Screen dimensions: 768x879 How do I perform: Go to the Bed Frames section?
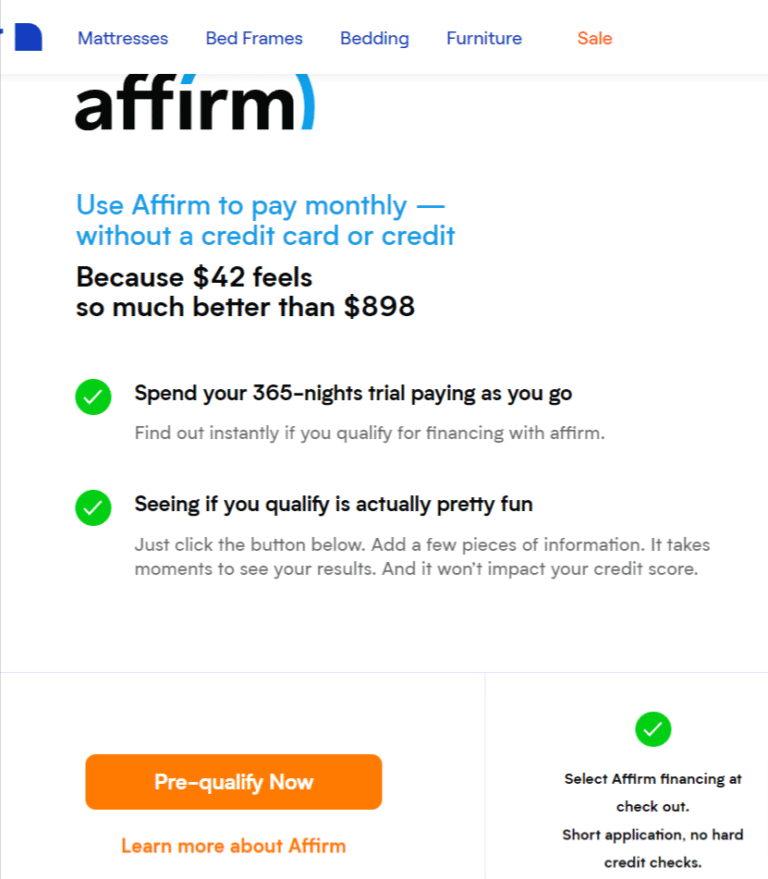tap(254, 39)
